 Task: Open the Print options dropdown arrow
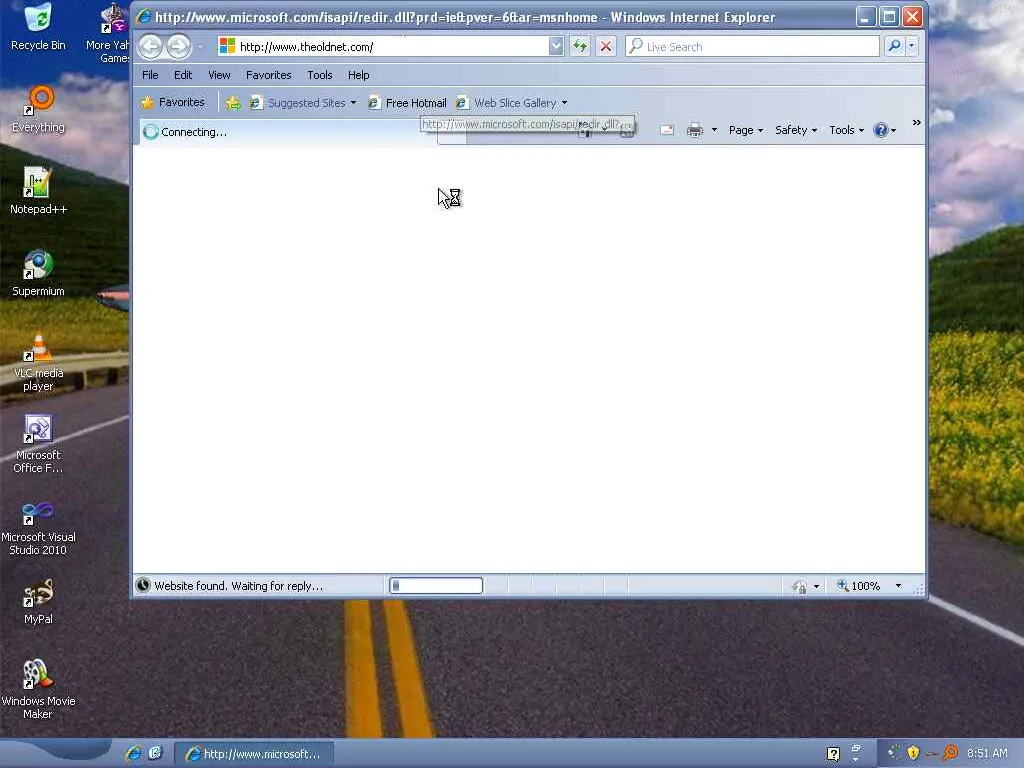[x=714, y=130]
